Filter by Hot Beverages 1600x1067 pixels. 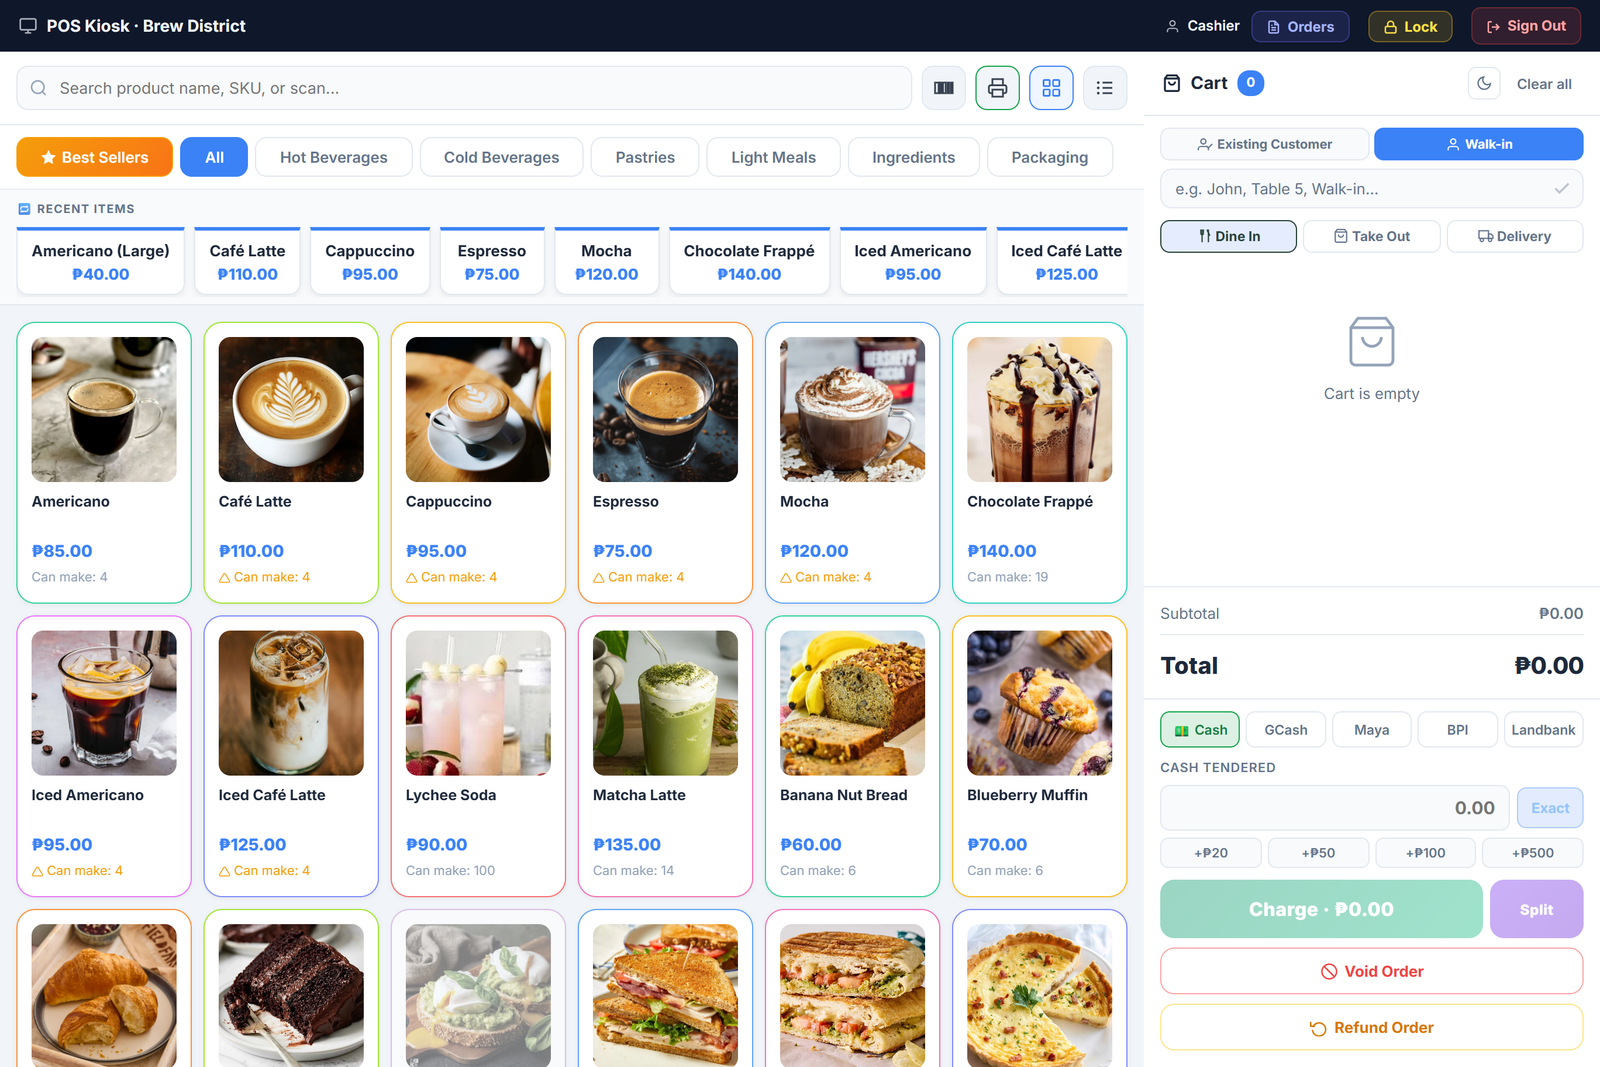point(334,157)
